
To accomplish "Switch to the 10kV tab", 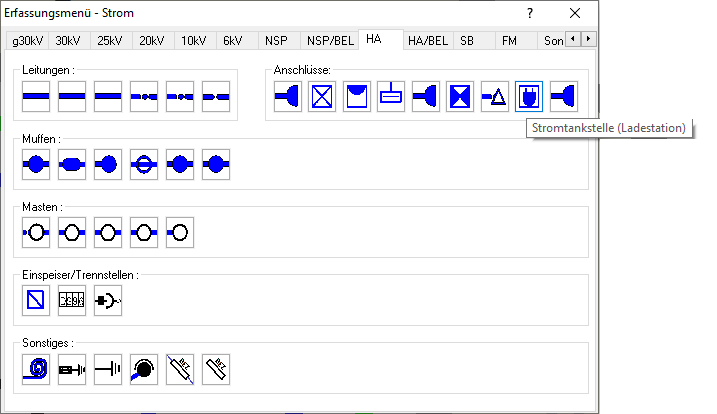I will (x=194, y=41).
